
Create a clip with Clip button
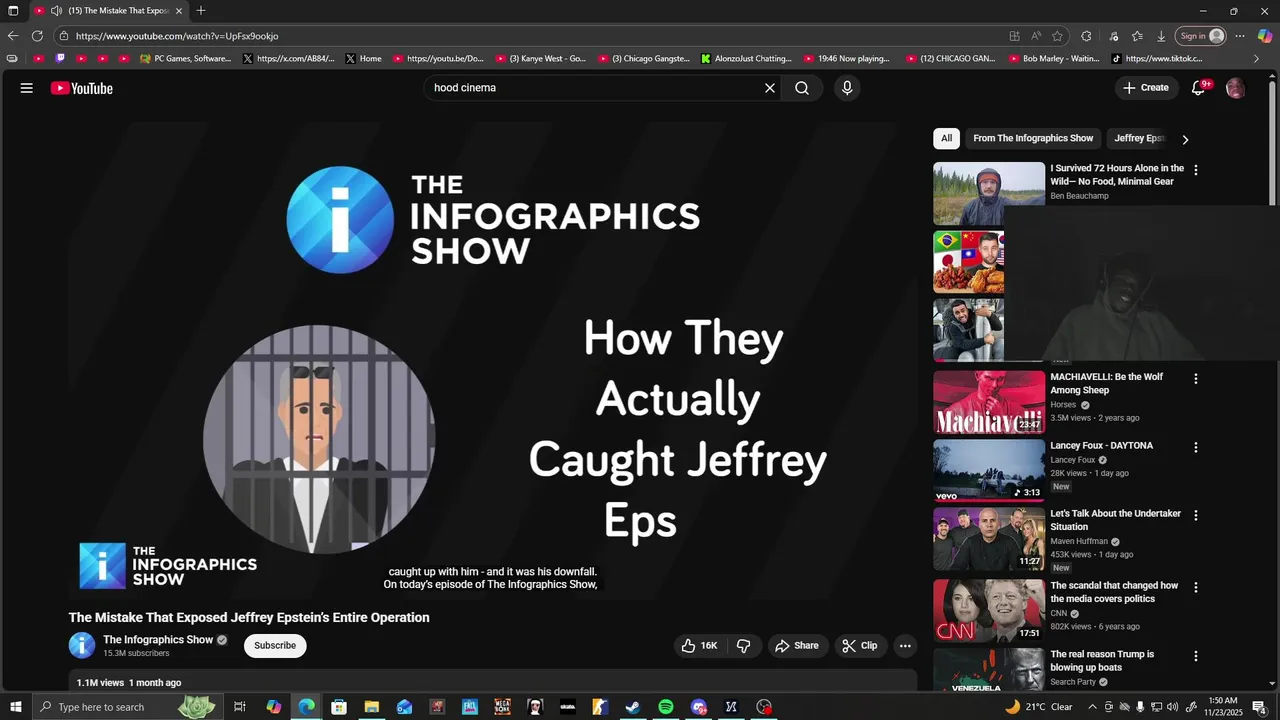coord(860,646)
